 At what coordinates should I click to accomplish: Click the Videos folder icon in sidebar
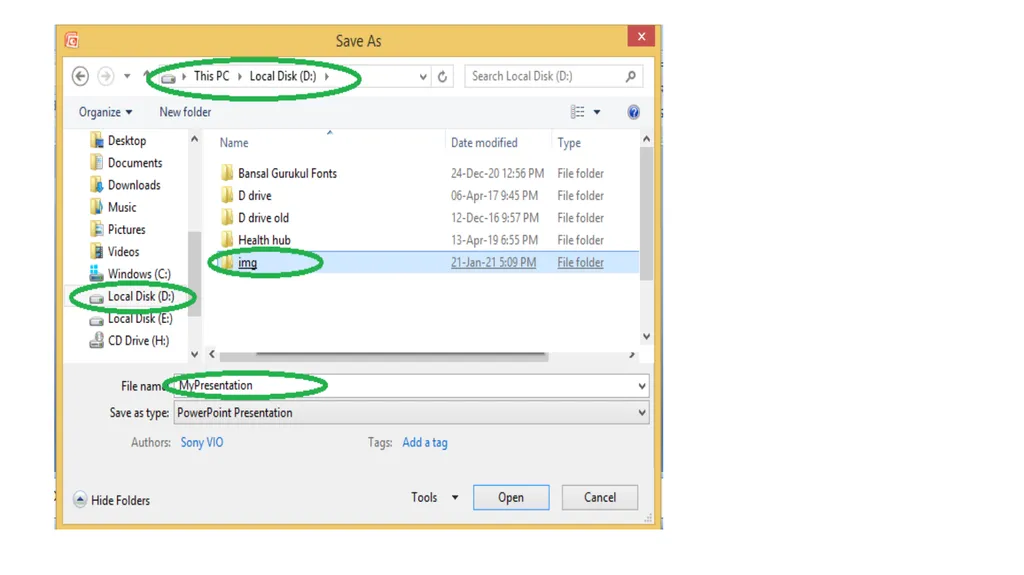click(x=97, y=251)
